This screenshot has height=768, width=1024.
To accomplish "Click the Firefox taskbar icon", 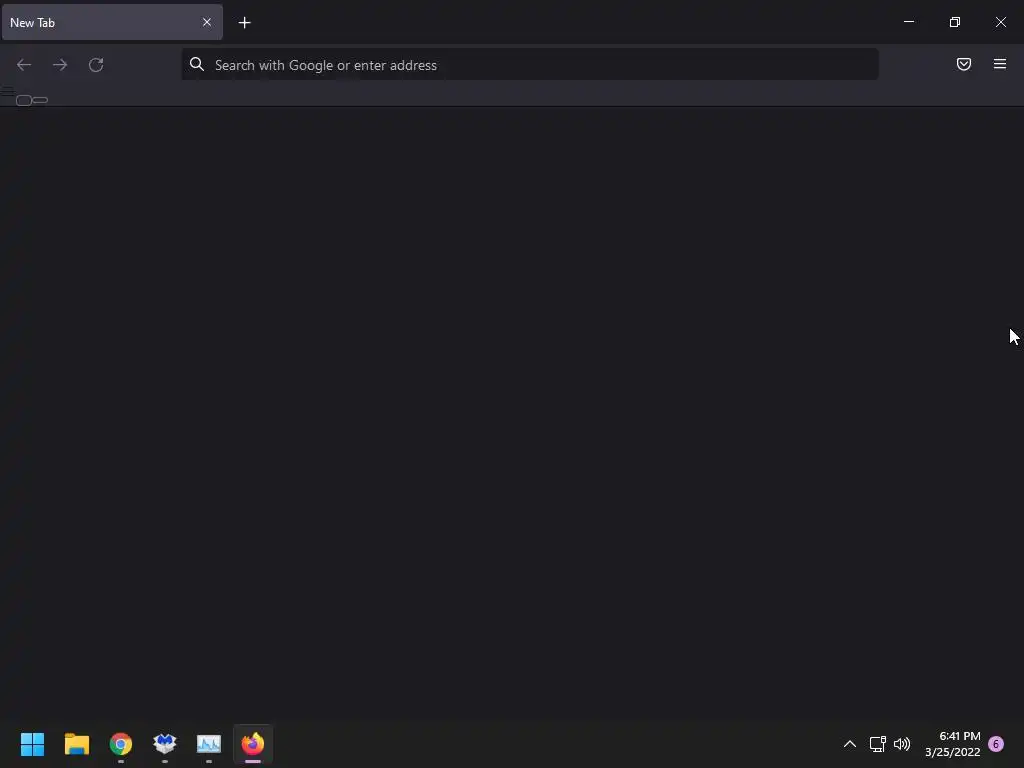I will click(x=253, y=744).
